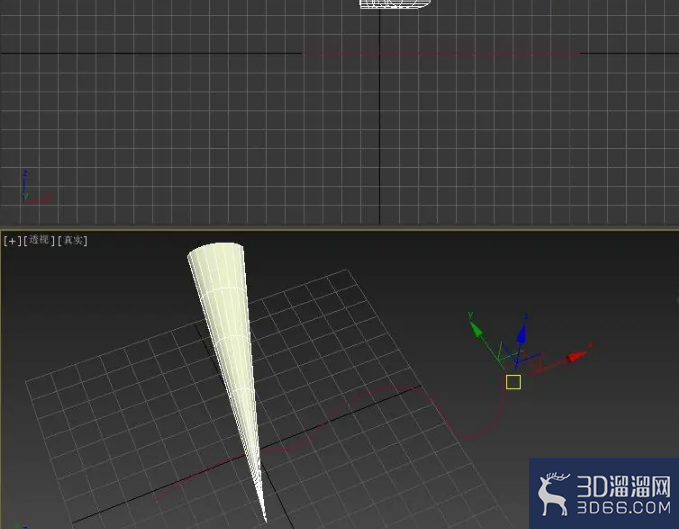
Task: Click the yellow square vertex handle on spline
Action: (513, 382)
